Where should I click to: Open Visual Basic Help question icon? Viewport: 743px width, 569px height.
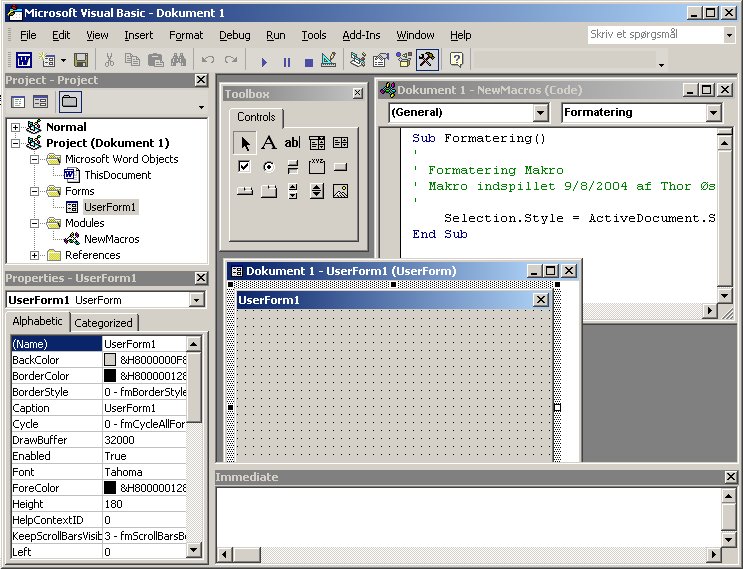456,60
